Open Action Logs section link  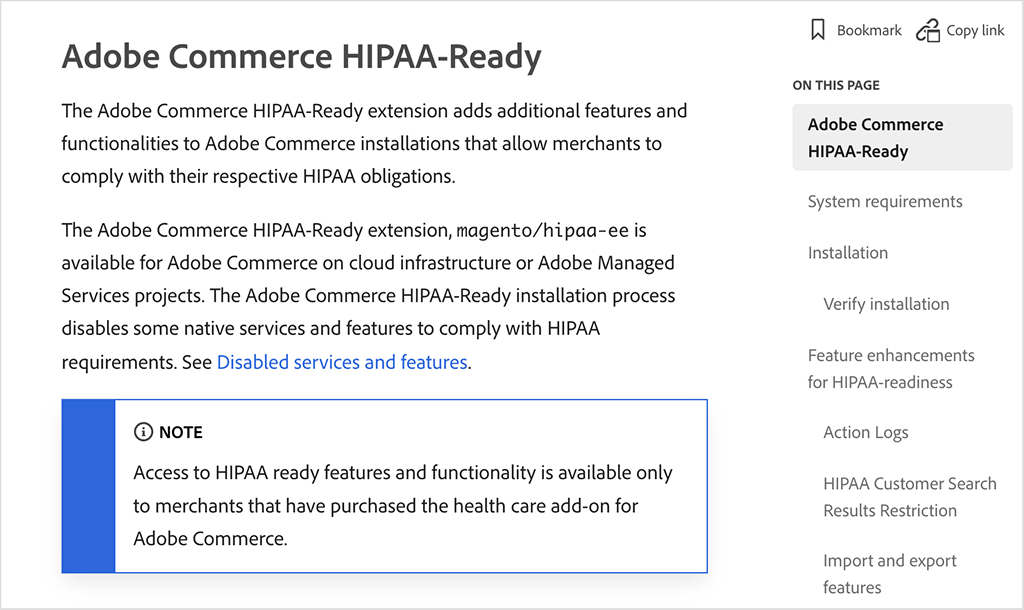[x=865, y=432]
